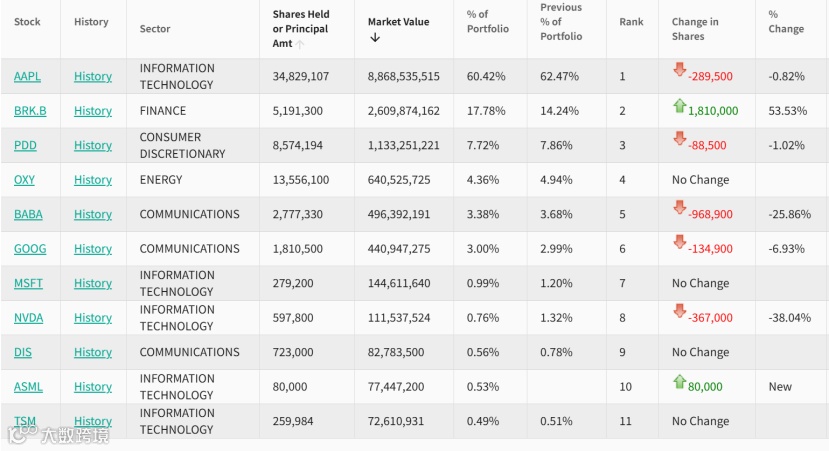The width and height of the screenshot is (829, 451).
Task: Click the green up arrow in BRK.B row
Action: tap(679, 105)
